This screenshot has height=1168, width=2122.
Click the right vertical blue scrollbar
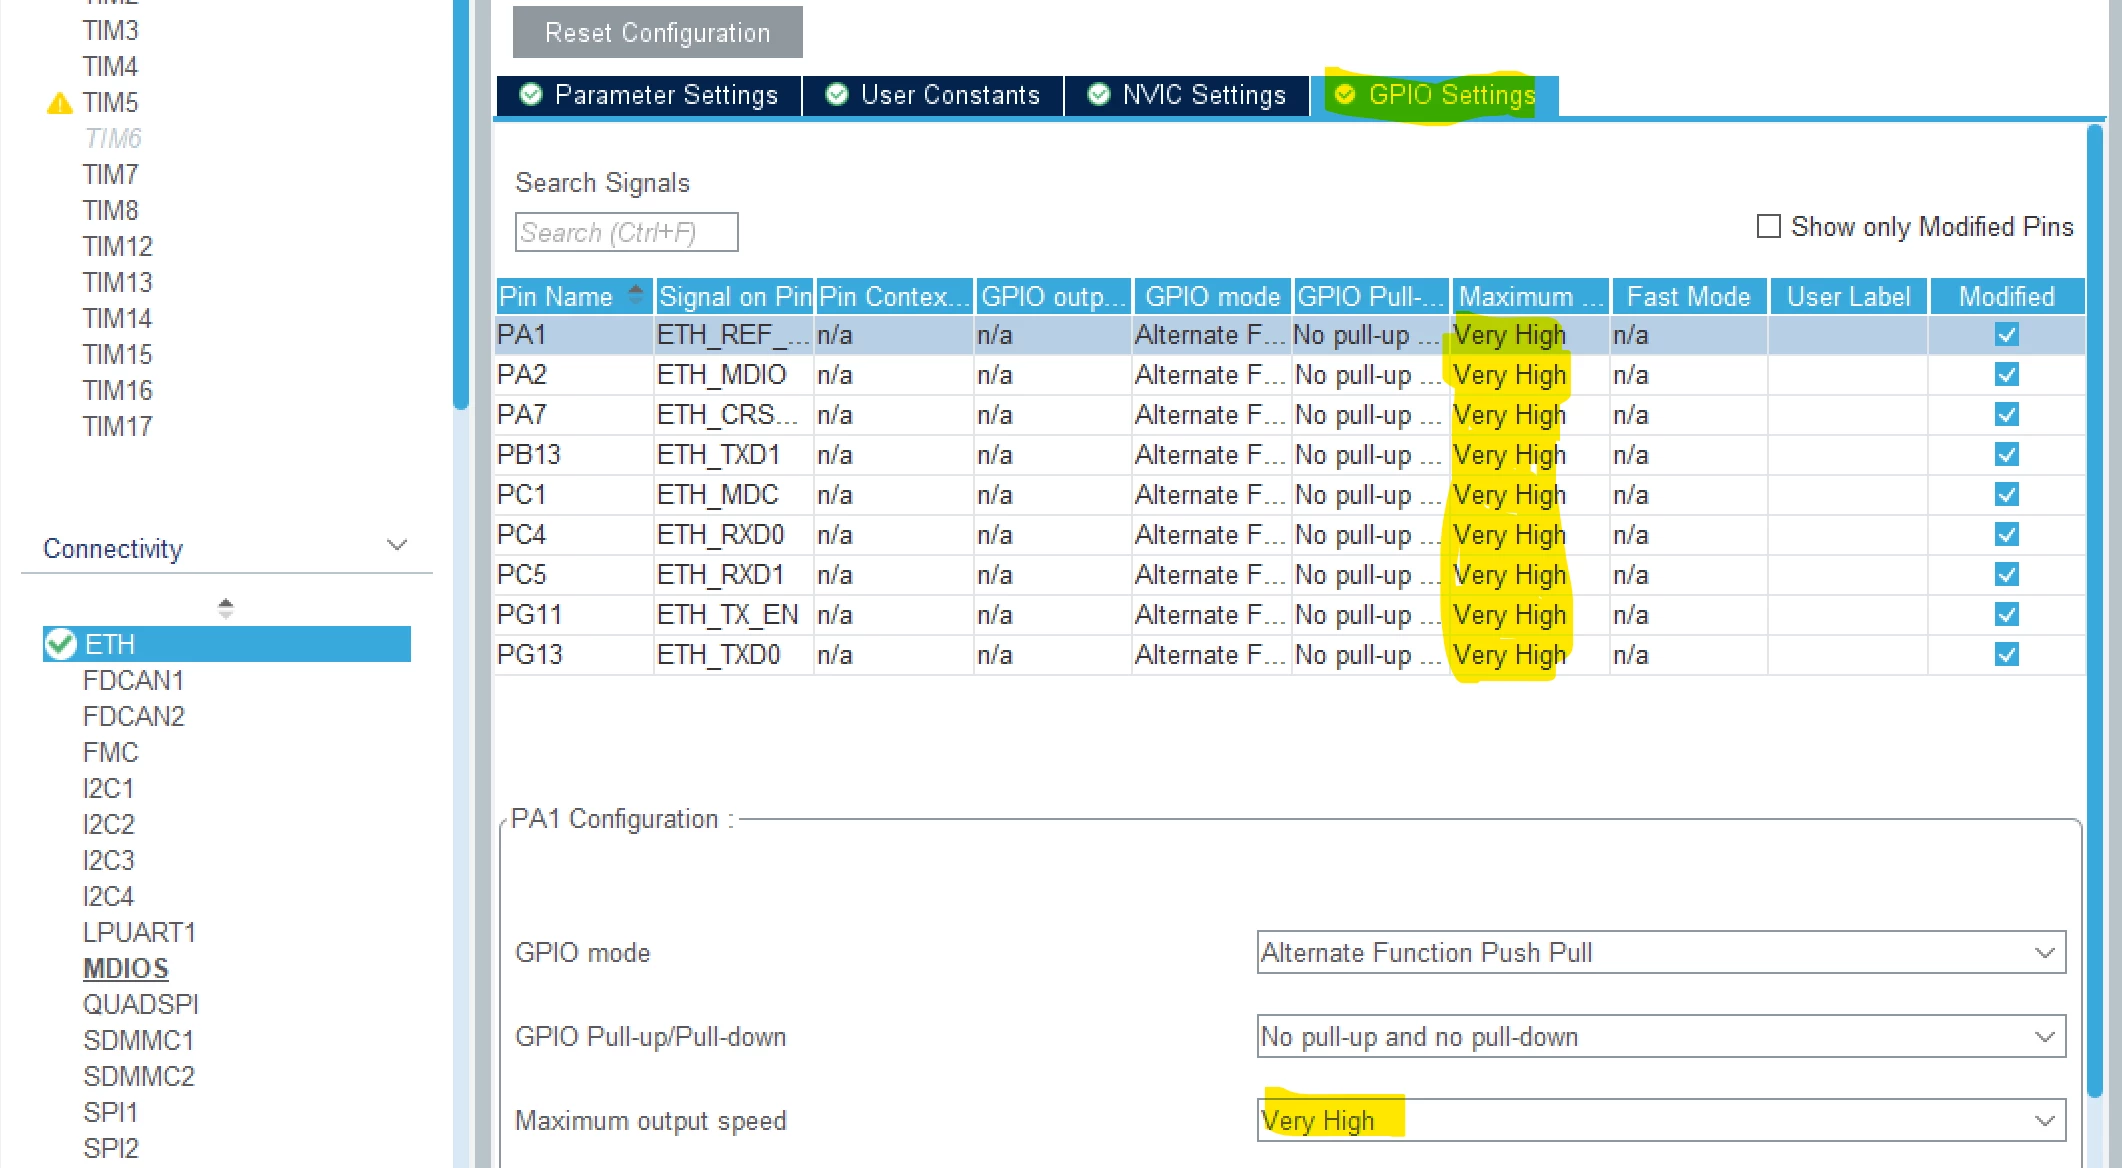click(x=2095, y=610)
